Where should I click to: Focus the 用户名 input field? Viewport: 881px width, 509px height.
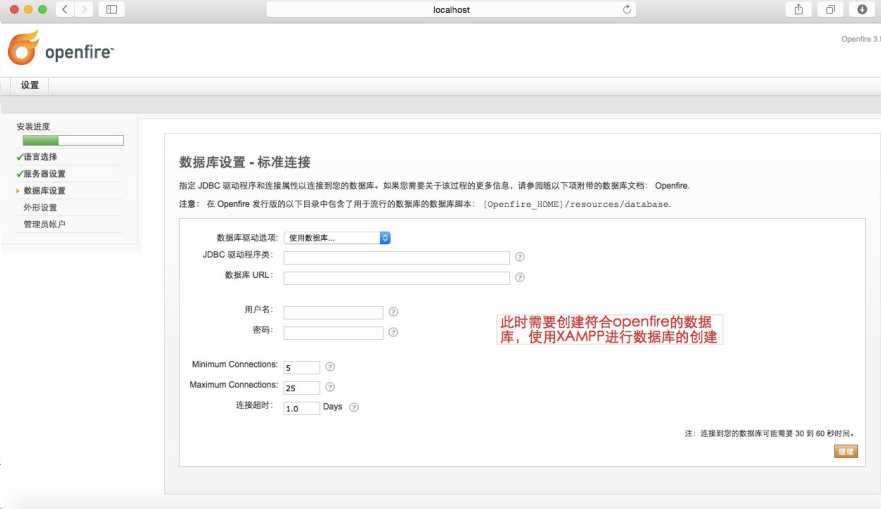333,312
